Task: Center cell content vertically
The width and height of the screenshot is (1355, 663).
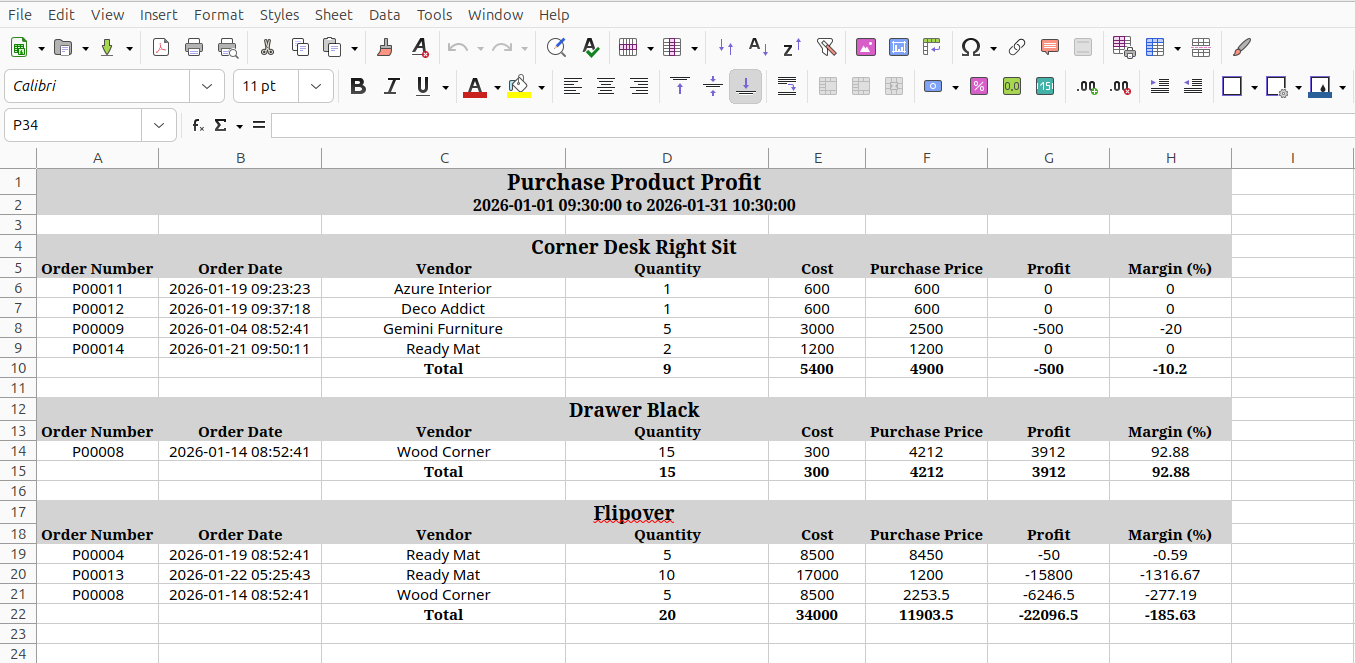Action: [x=713, y=86]
